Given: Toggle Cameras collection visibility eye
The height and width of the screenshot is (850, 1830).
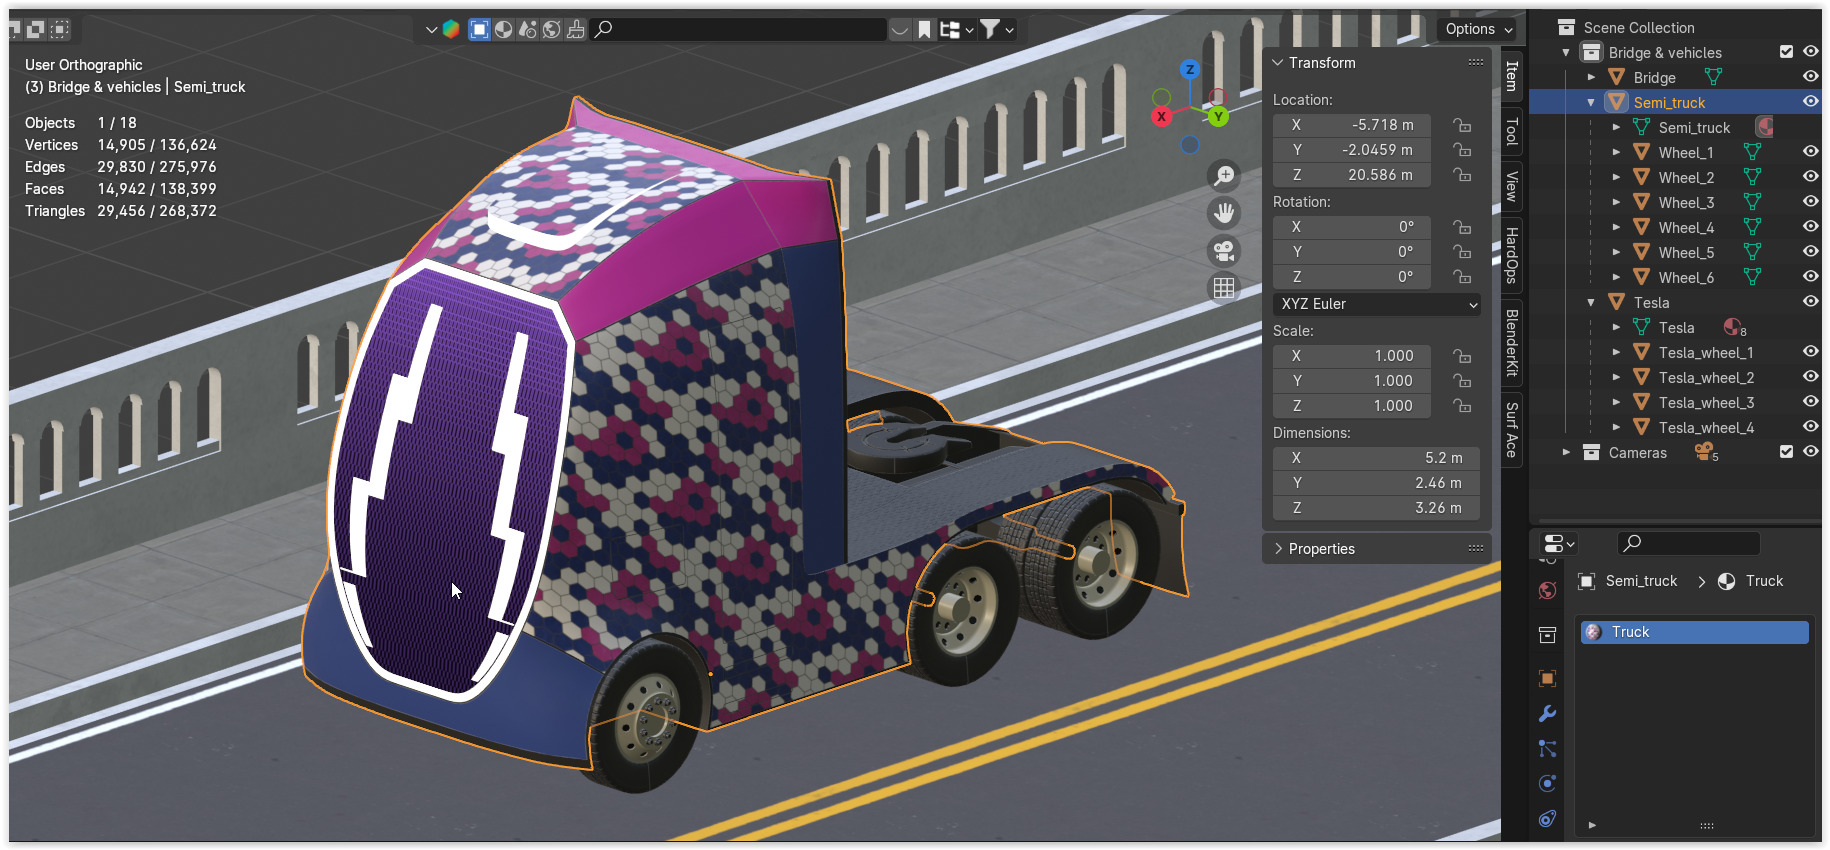Looking at the screenshot, I should tap(1810, 451).
